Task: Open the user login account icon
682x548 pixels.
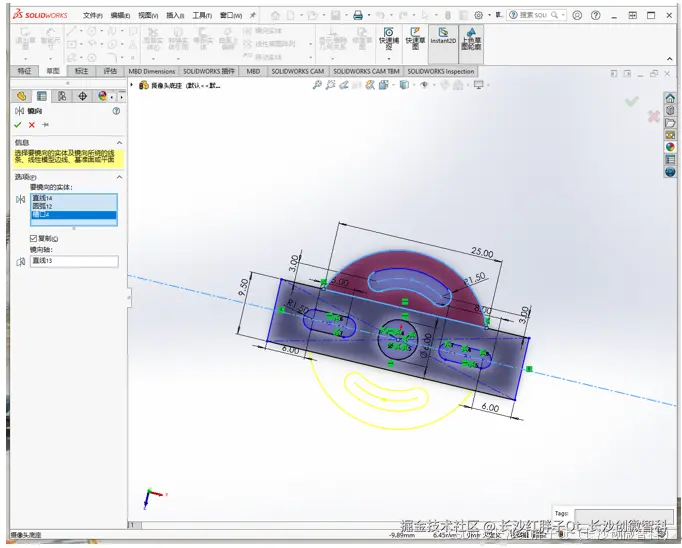Action: click(x=577, y=15)
